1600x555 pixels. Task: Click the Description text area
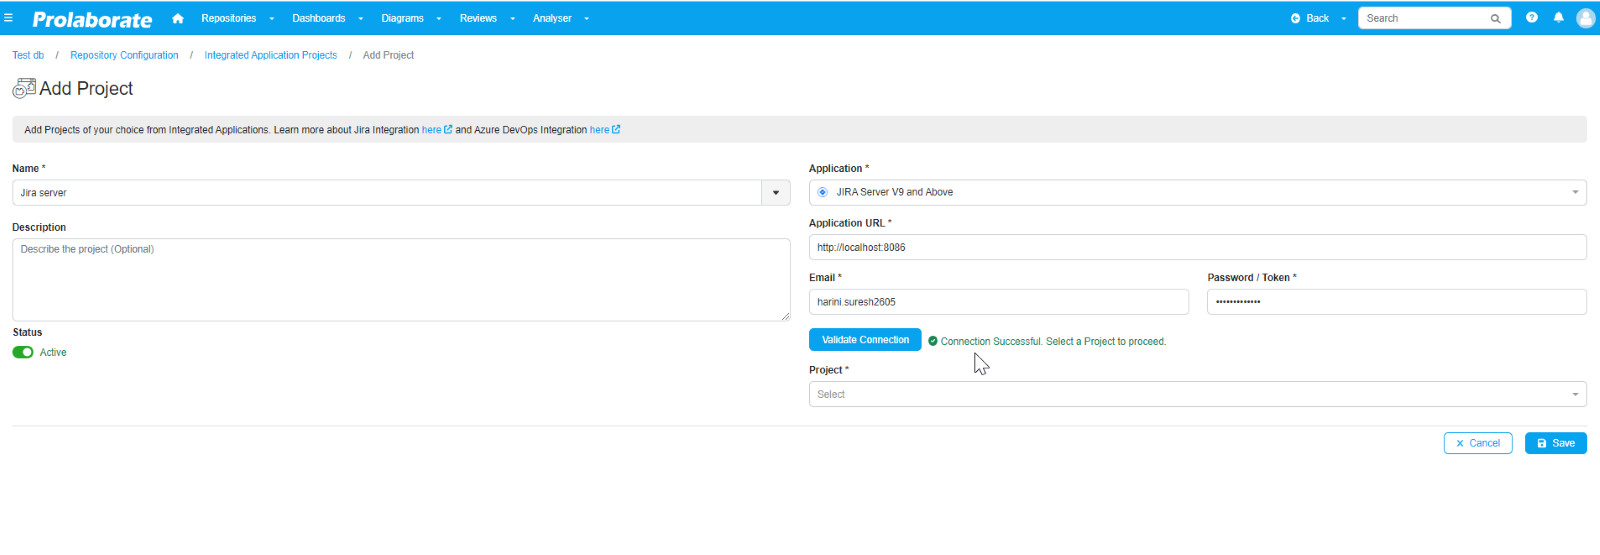(401, 279)
